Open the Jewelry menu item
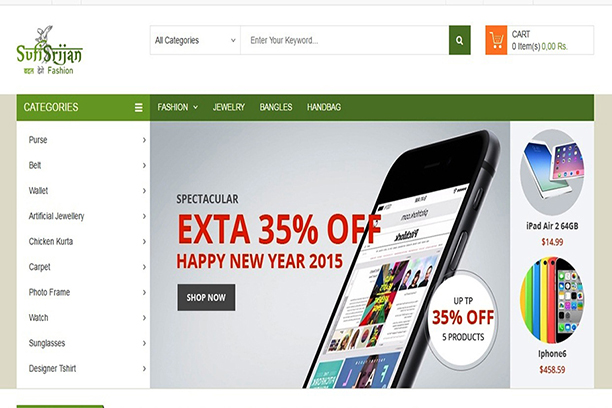This screenshot has width=612, height=408. [229, 107]
